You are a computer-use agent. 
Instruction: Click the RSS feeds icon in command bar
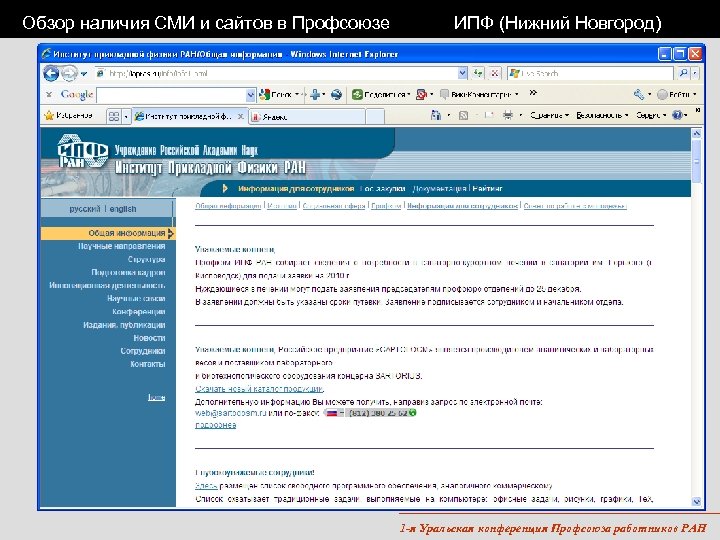coord(463,115)
